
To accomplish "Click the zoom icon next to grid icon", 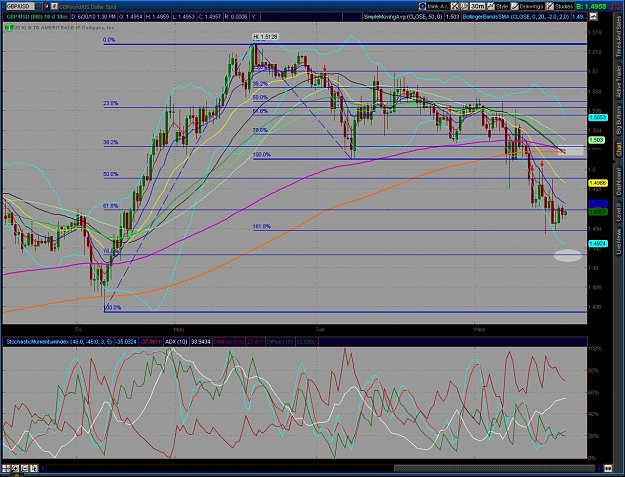I will coord(15,468).
